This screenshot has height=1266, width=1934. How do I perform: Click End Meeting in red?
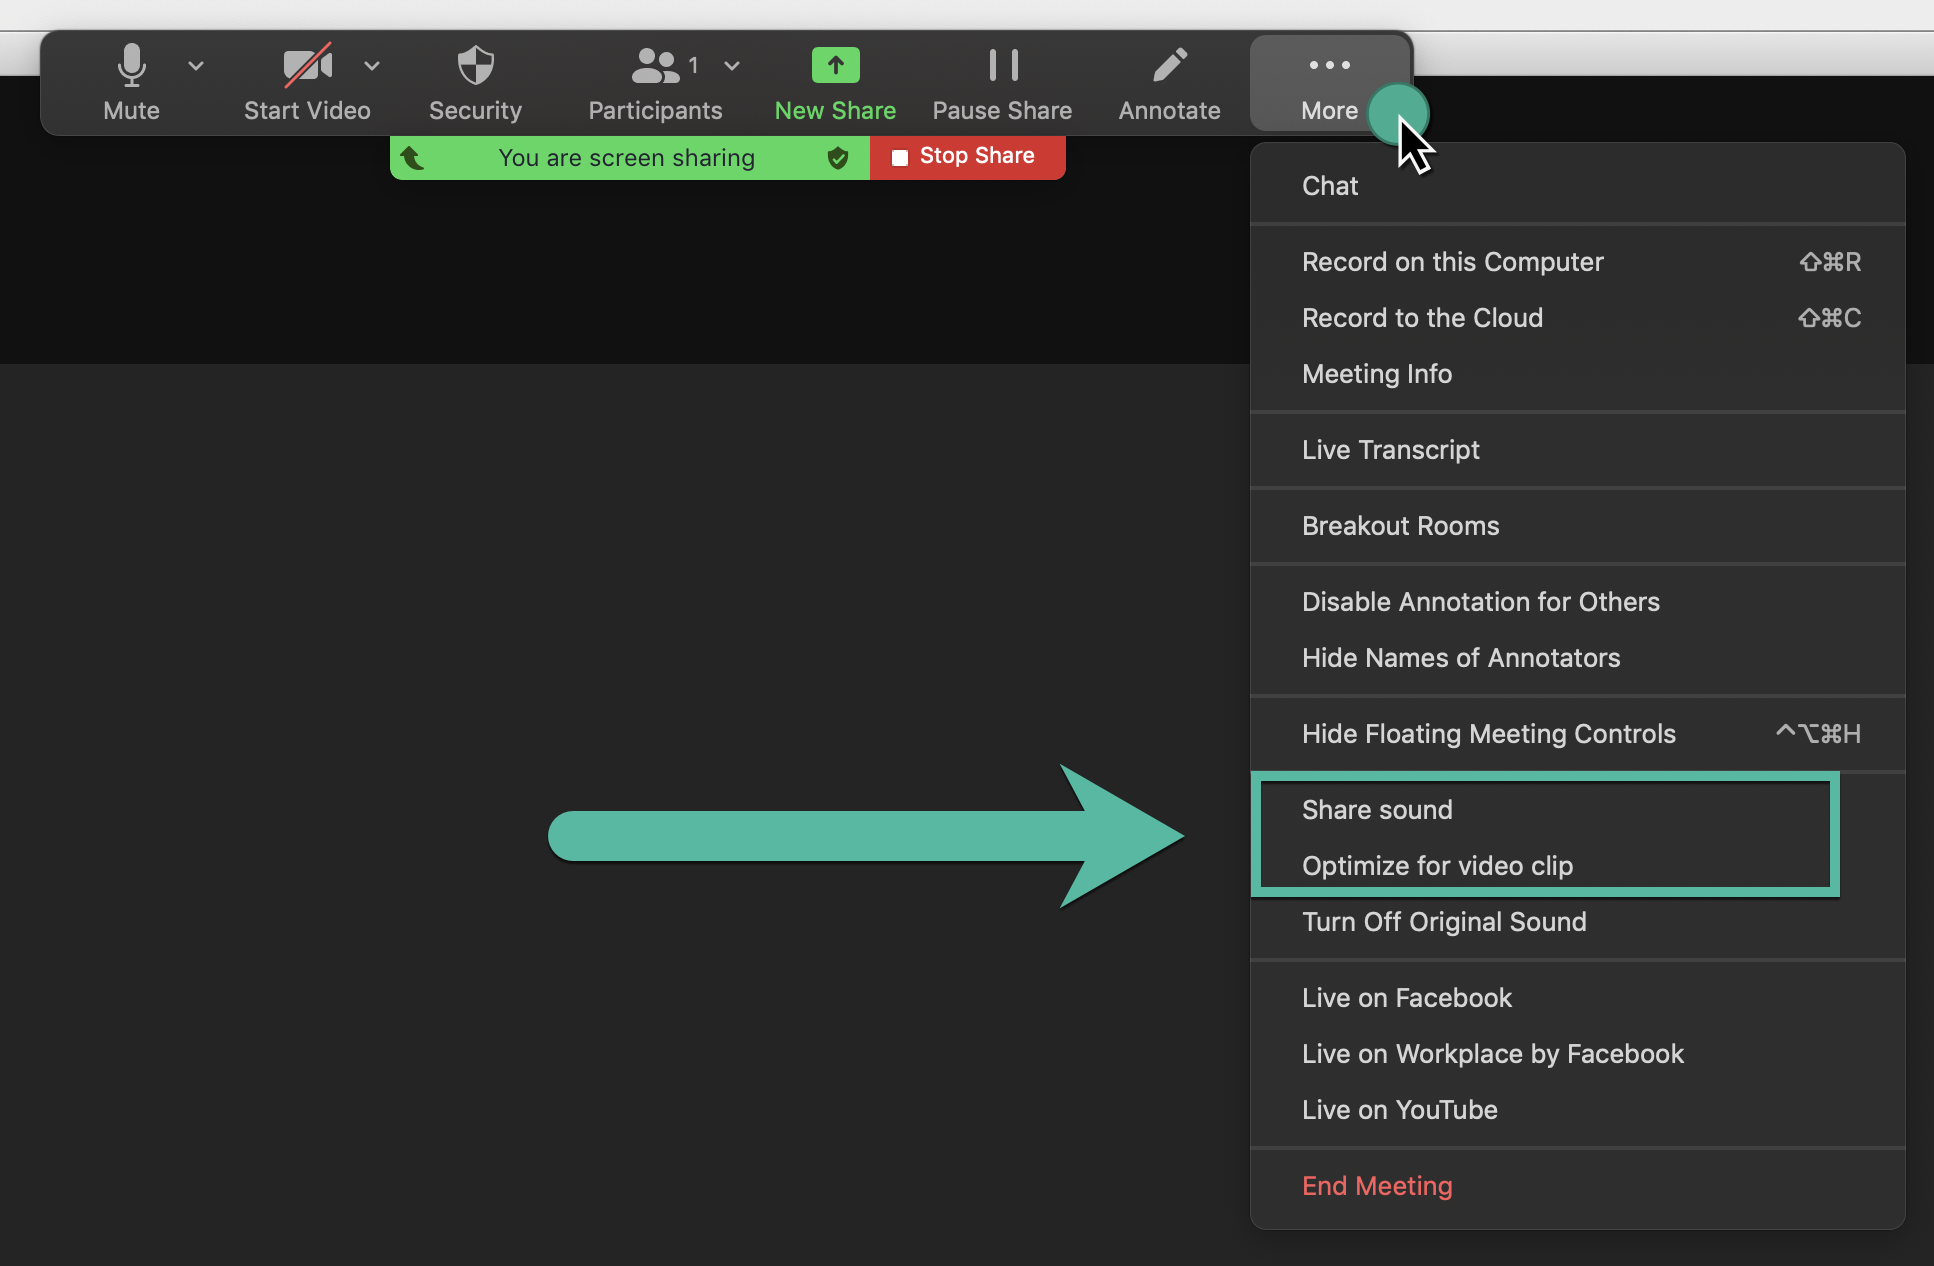[1377, 1186]
